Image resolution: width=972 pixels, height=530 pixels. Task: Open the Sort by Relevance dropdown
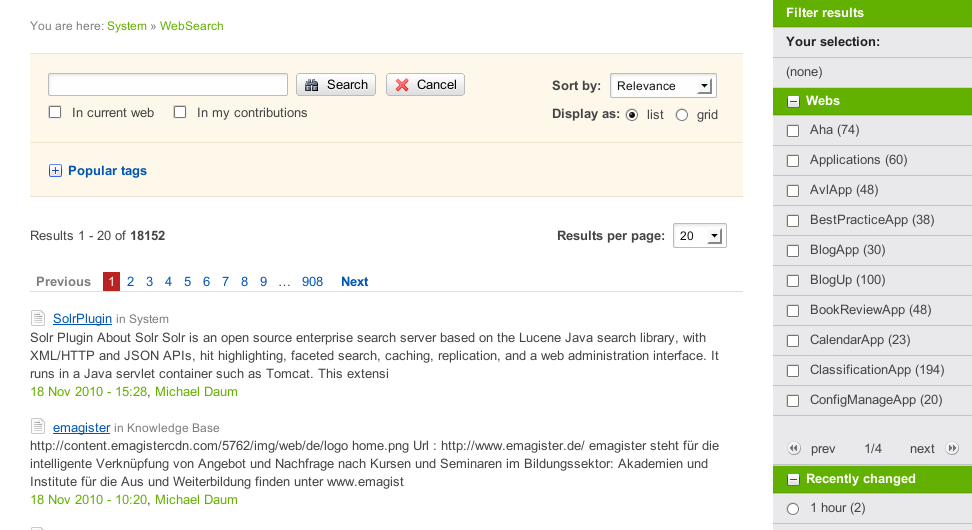[662, 86]
